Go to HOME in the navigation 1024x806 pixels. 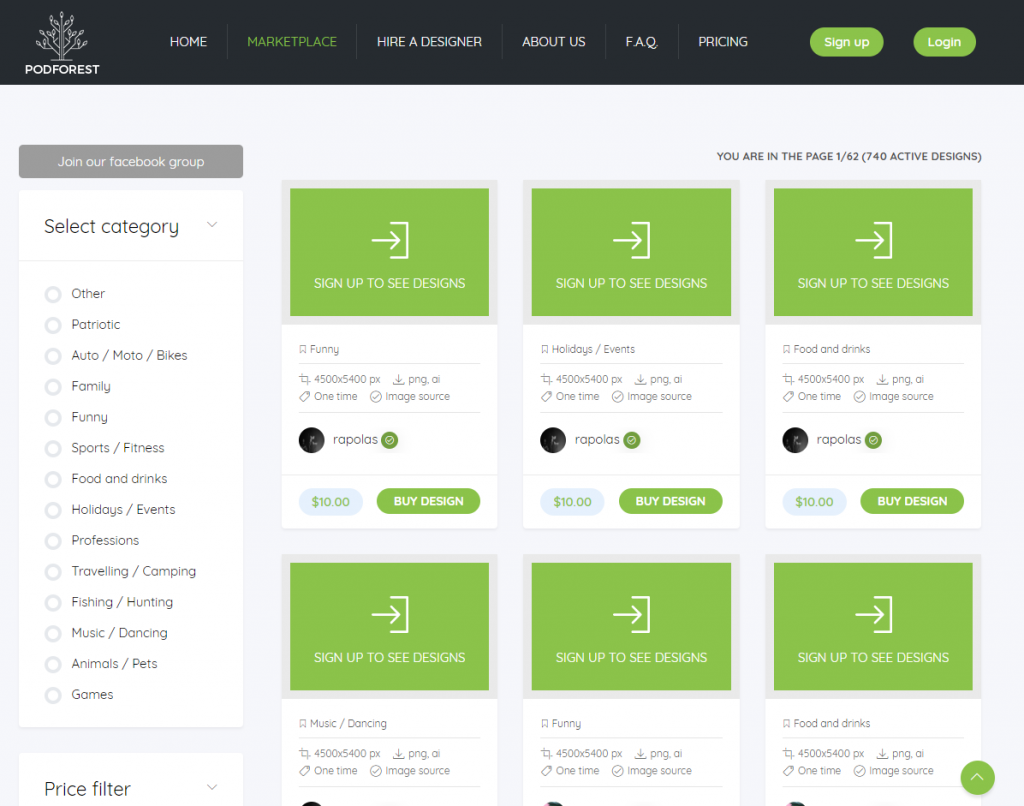(188, 42)
